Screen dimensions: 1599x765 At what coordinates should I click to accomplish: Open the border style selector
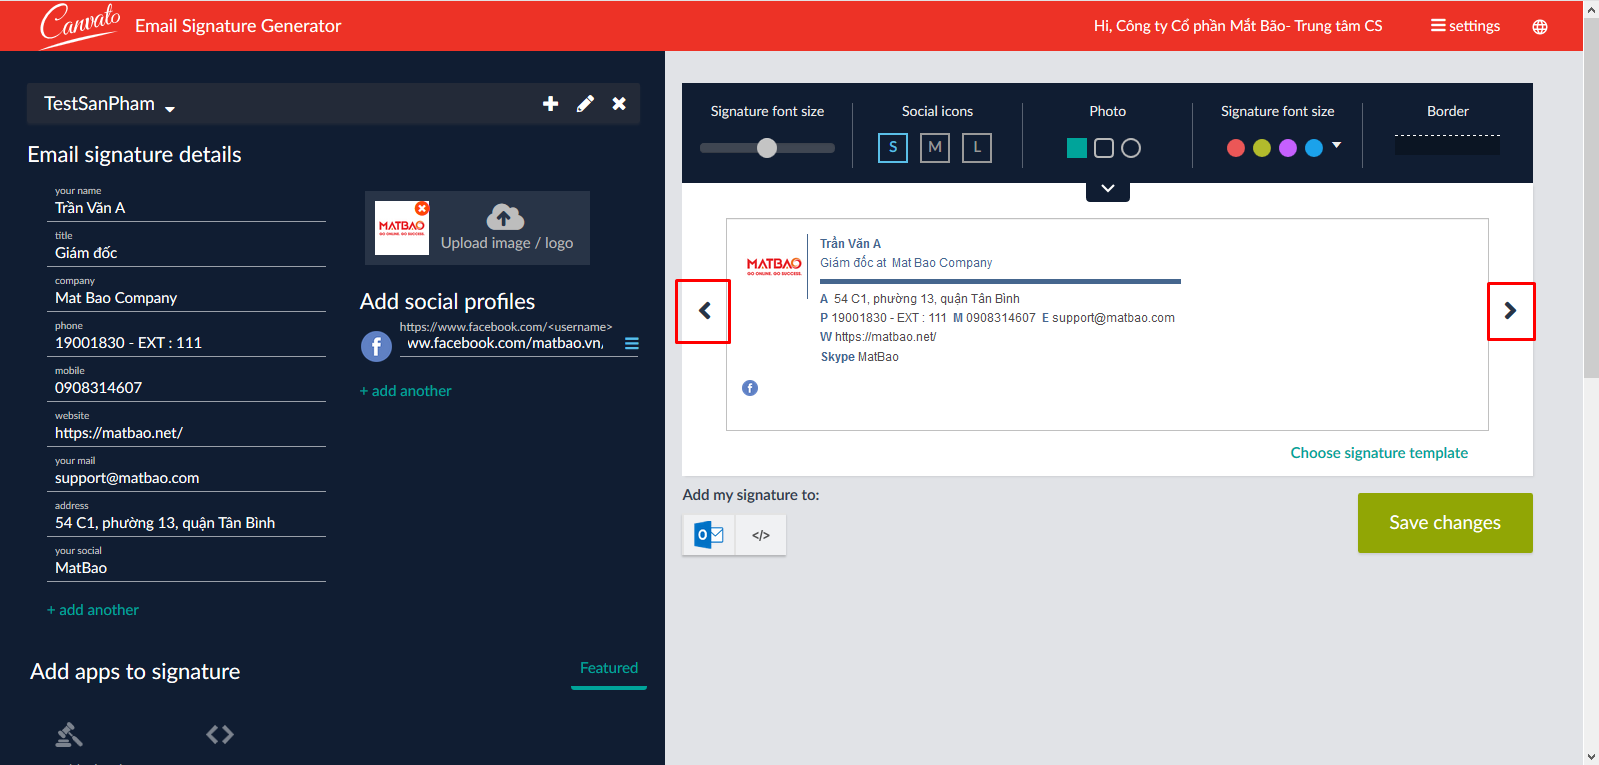coord(1447,144)
